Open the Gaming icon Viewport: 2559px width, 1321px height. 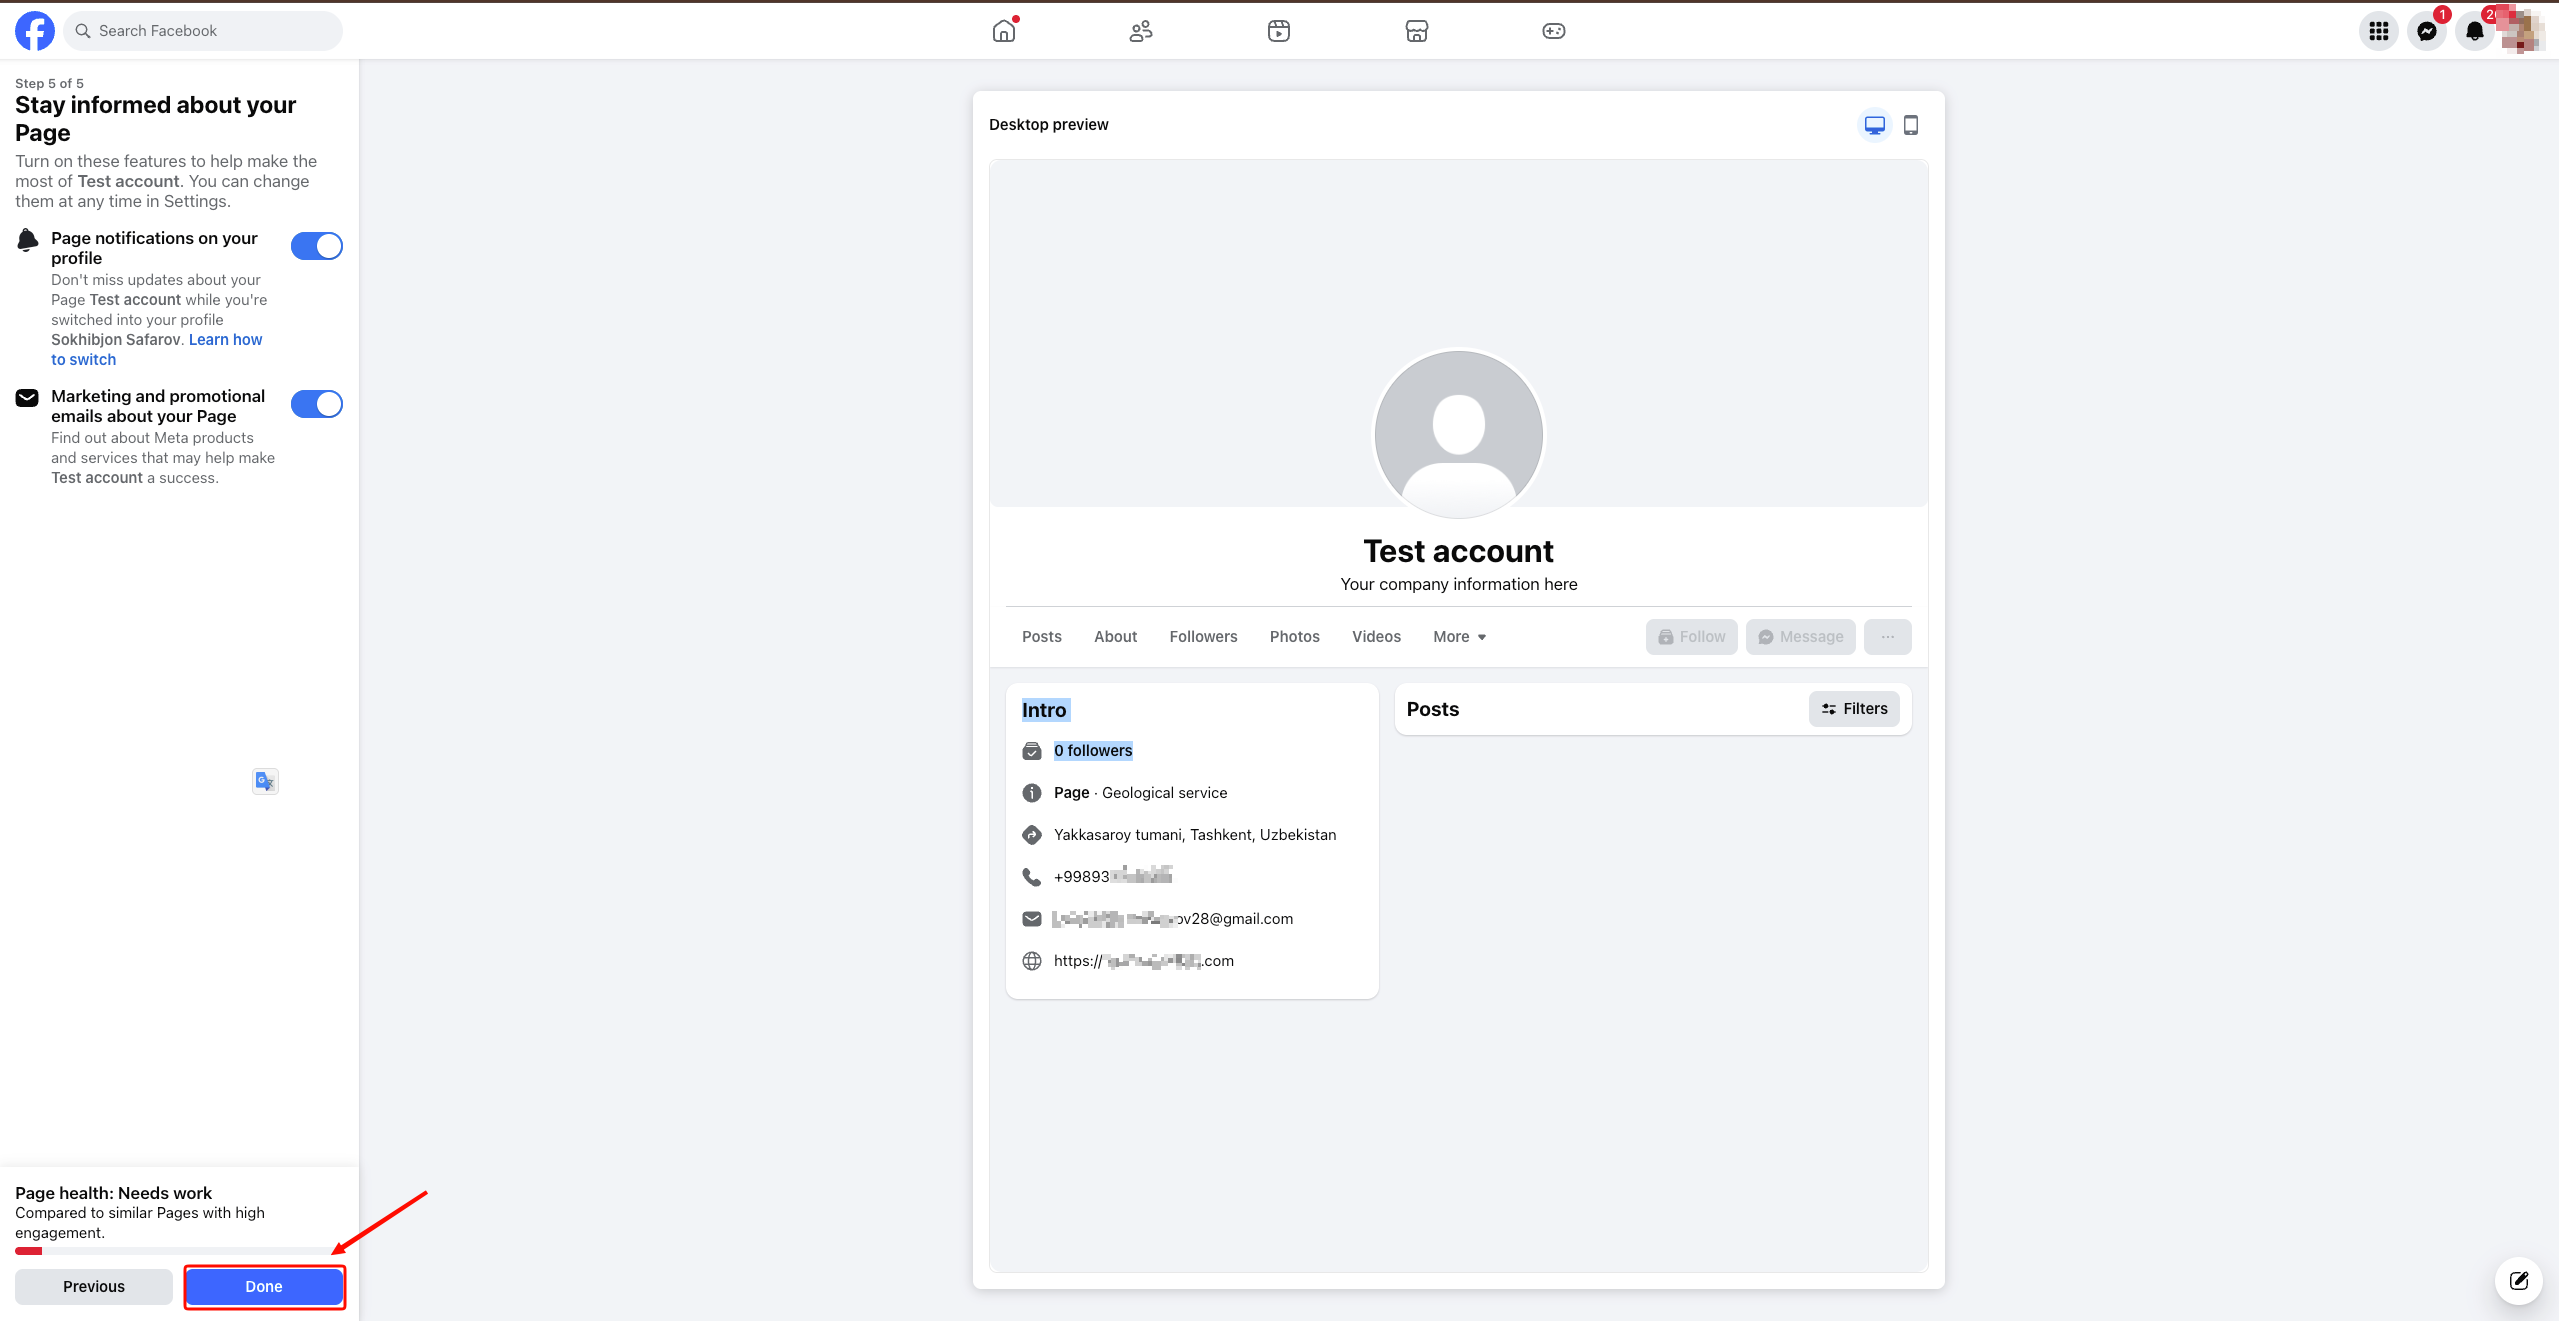point(1554,31)
